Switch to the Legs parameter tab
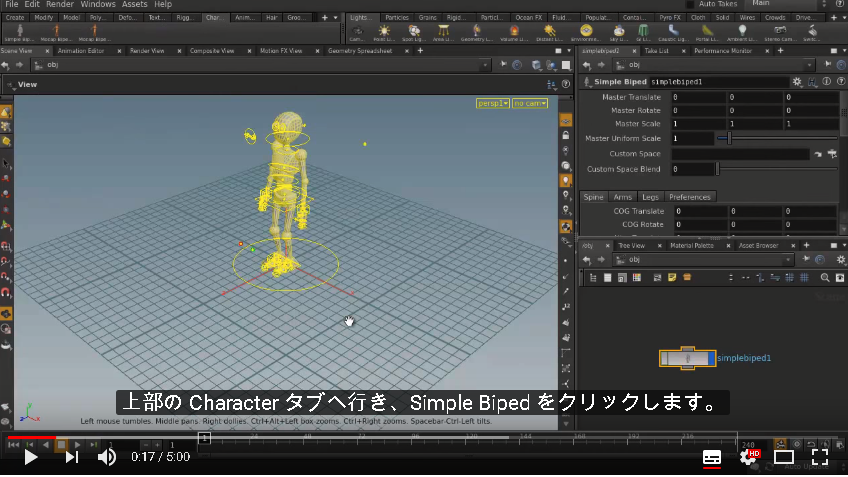This screenshot has height=477, width=848. coord(650,197)
